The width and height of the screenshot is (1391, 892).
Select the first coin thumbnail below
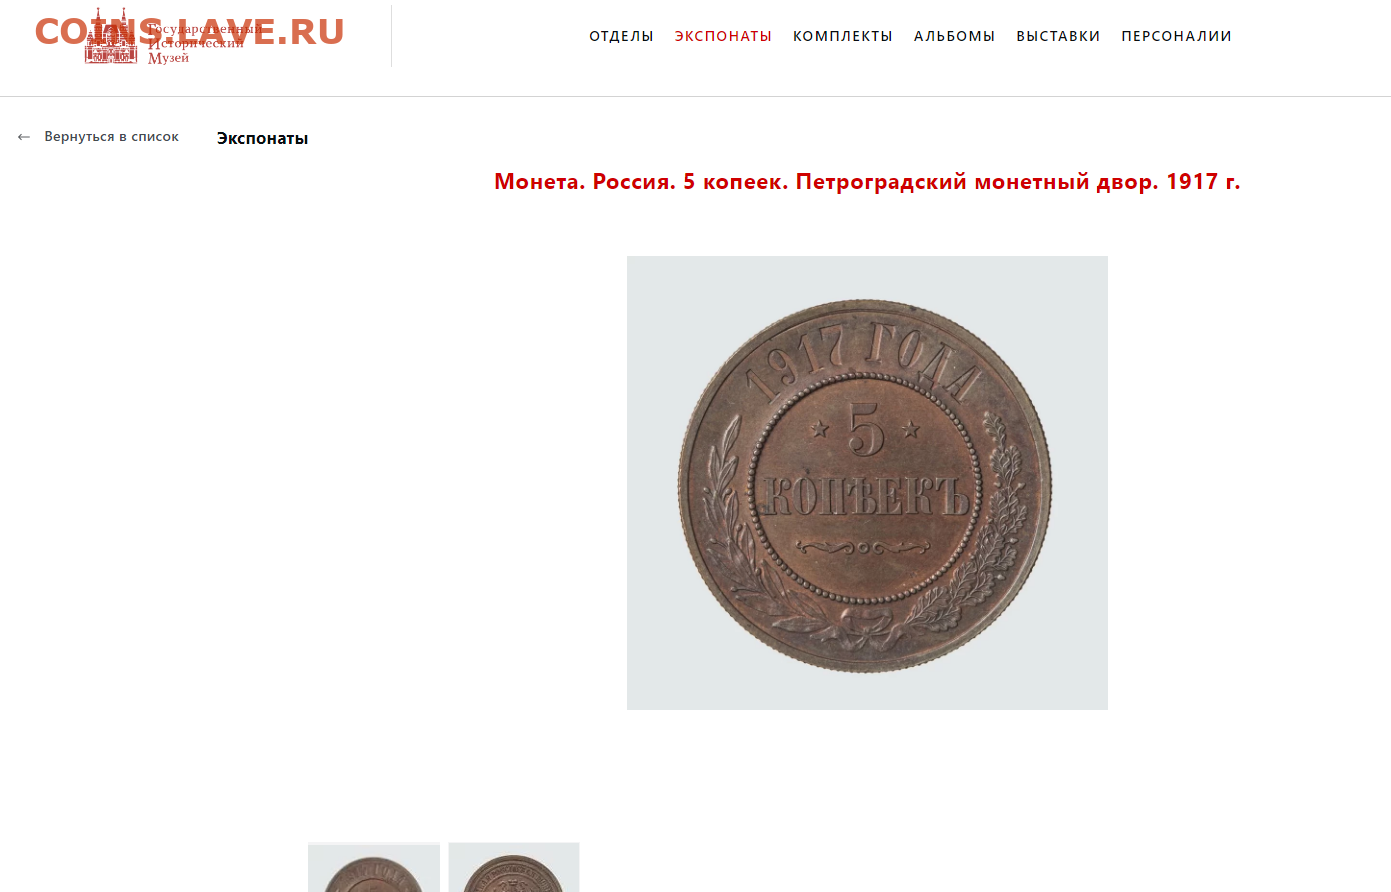(374, 867)
